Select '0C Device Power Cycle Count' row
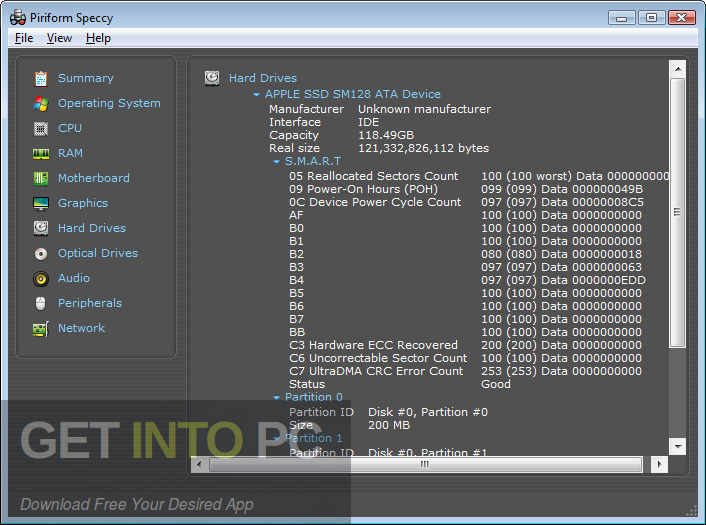 [x=466, y=202]
